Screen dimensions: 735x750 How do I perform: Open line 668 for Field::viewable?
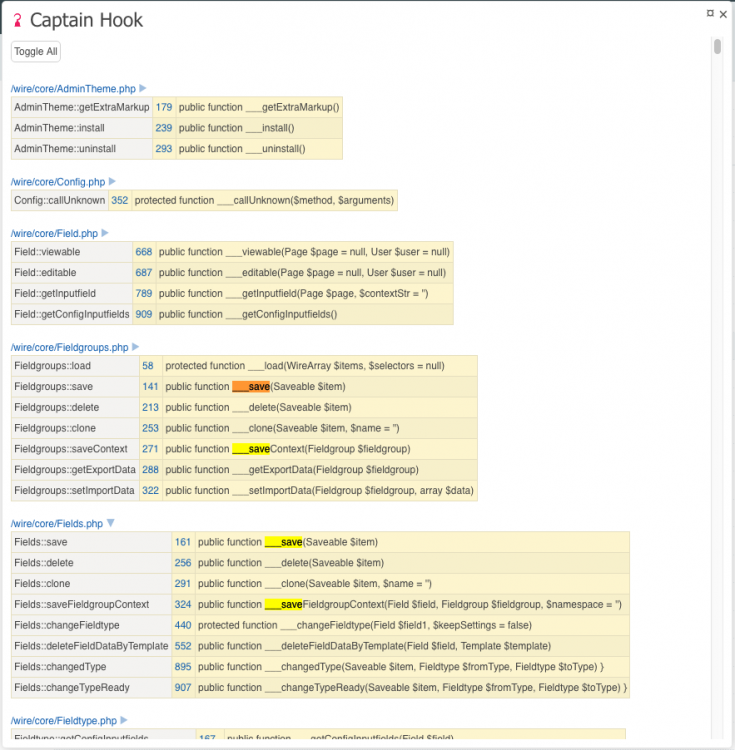click(x=144, y=252)
